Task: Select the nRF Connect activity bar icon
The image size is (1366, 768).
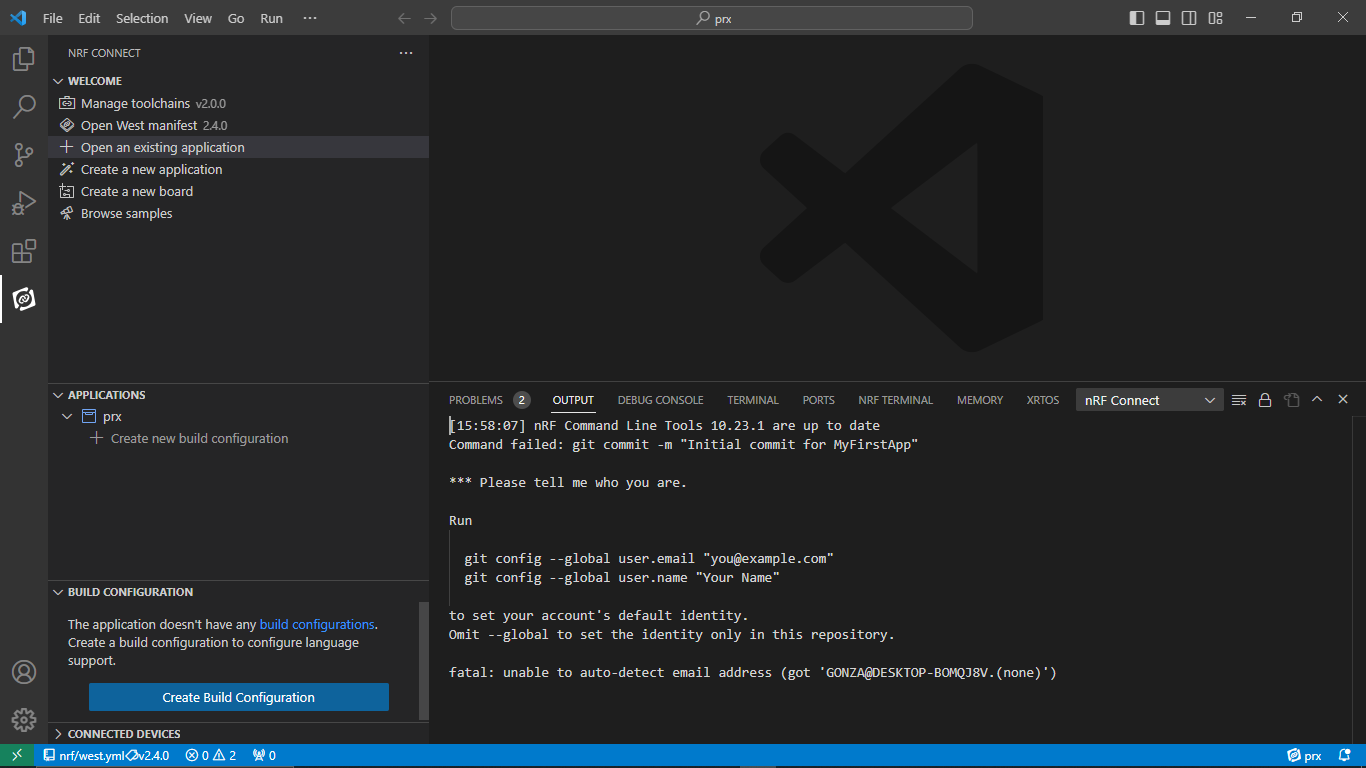Action: (x=24, y=299)
